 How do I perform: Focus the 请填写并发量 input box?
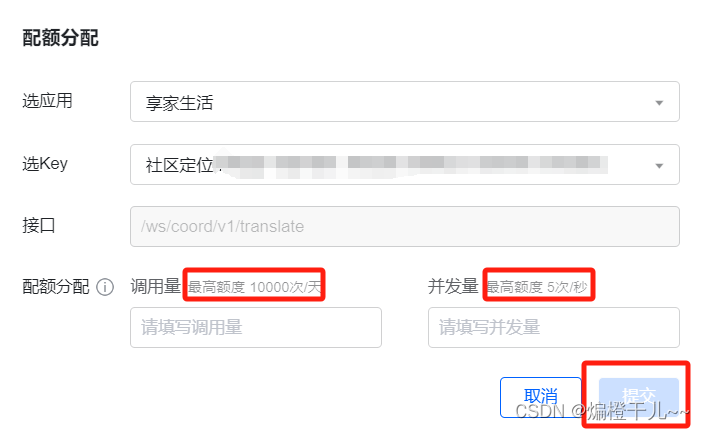553,327
